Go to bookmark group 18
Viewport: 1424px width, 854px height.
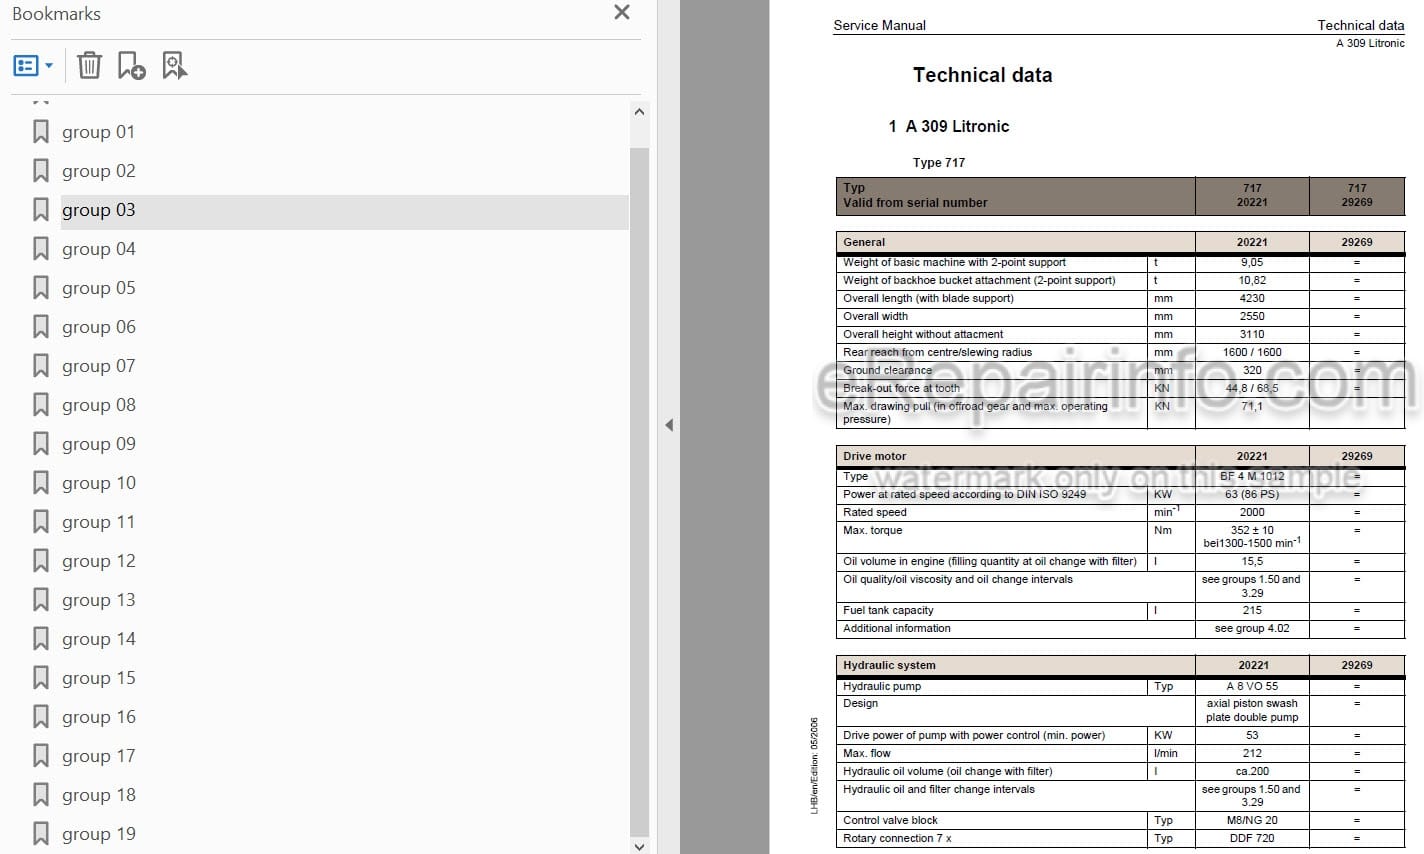[x=98, y=795]
